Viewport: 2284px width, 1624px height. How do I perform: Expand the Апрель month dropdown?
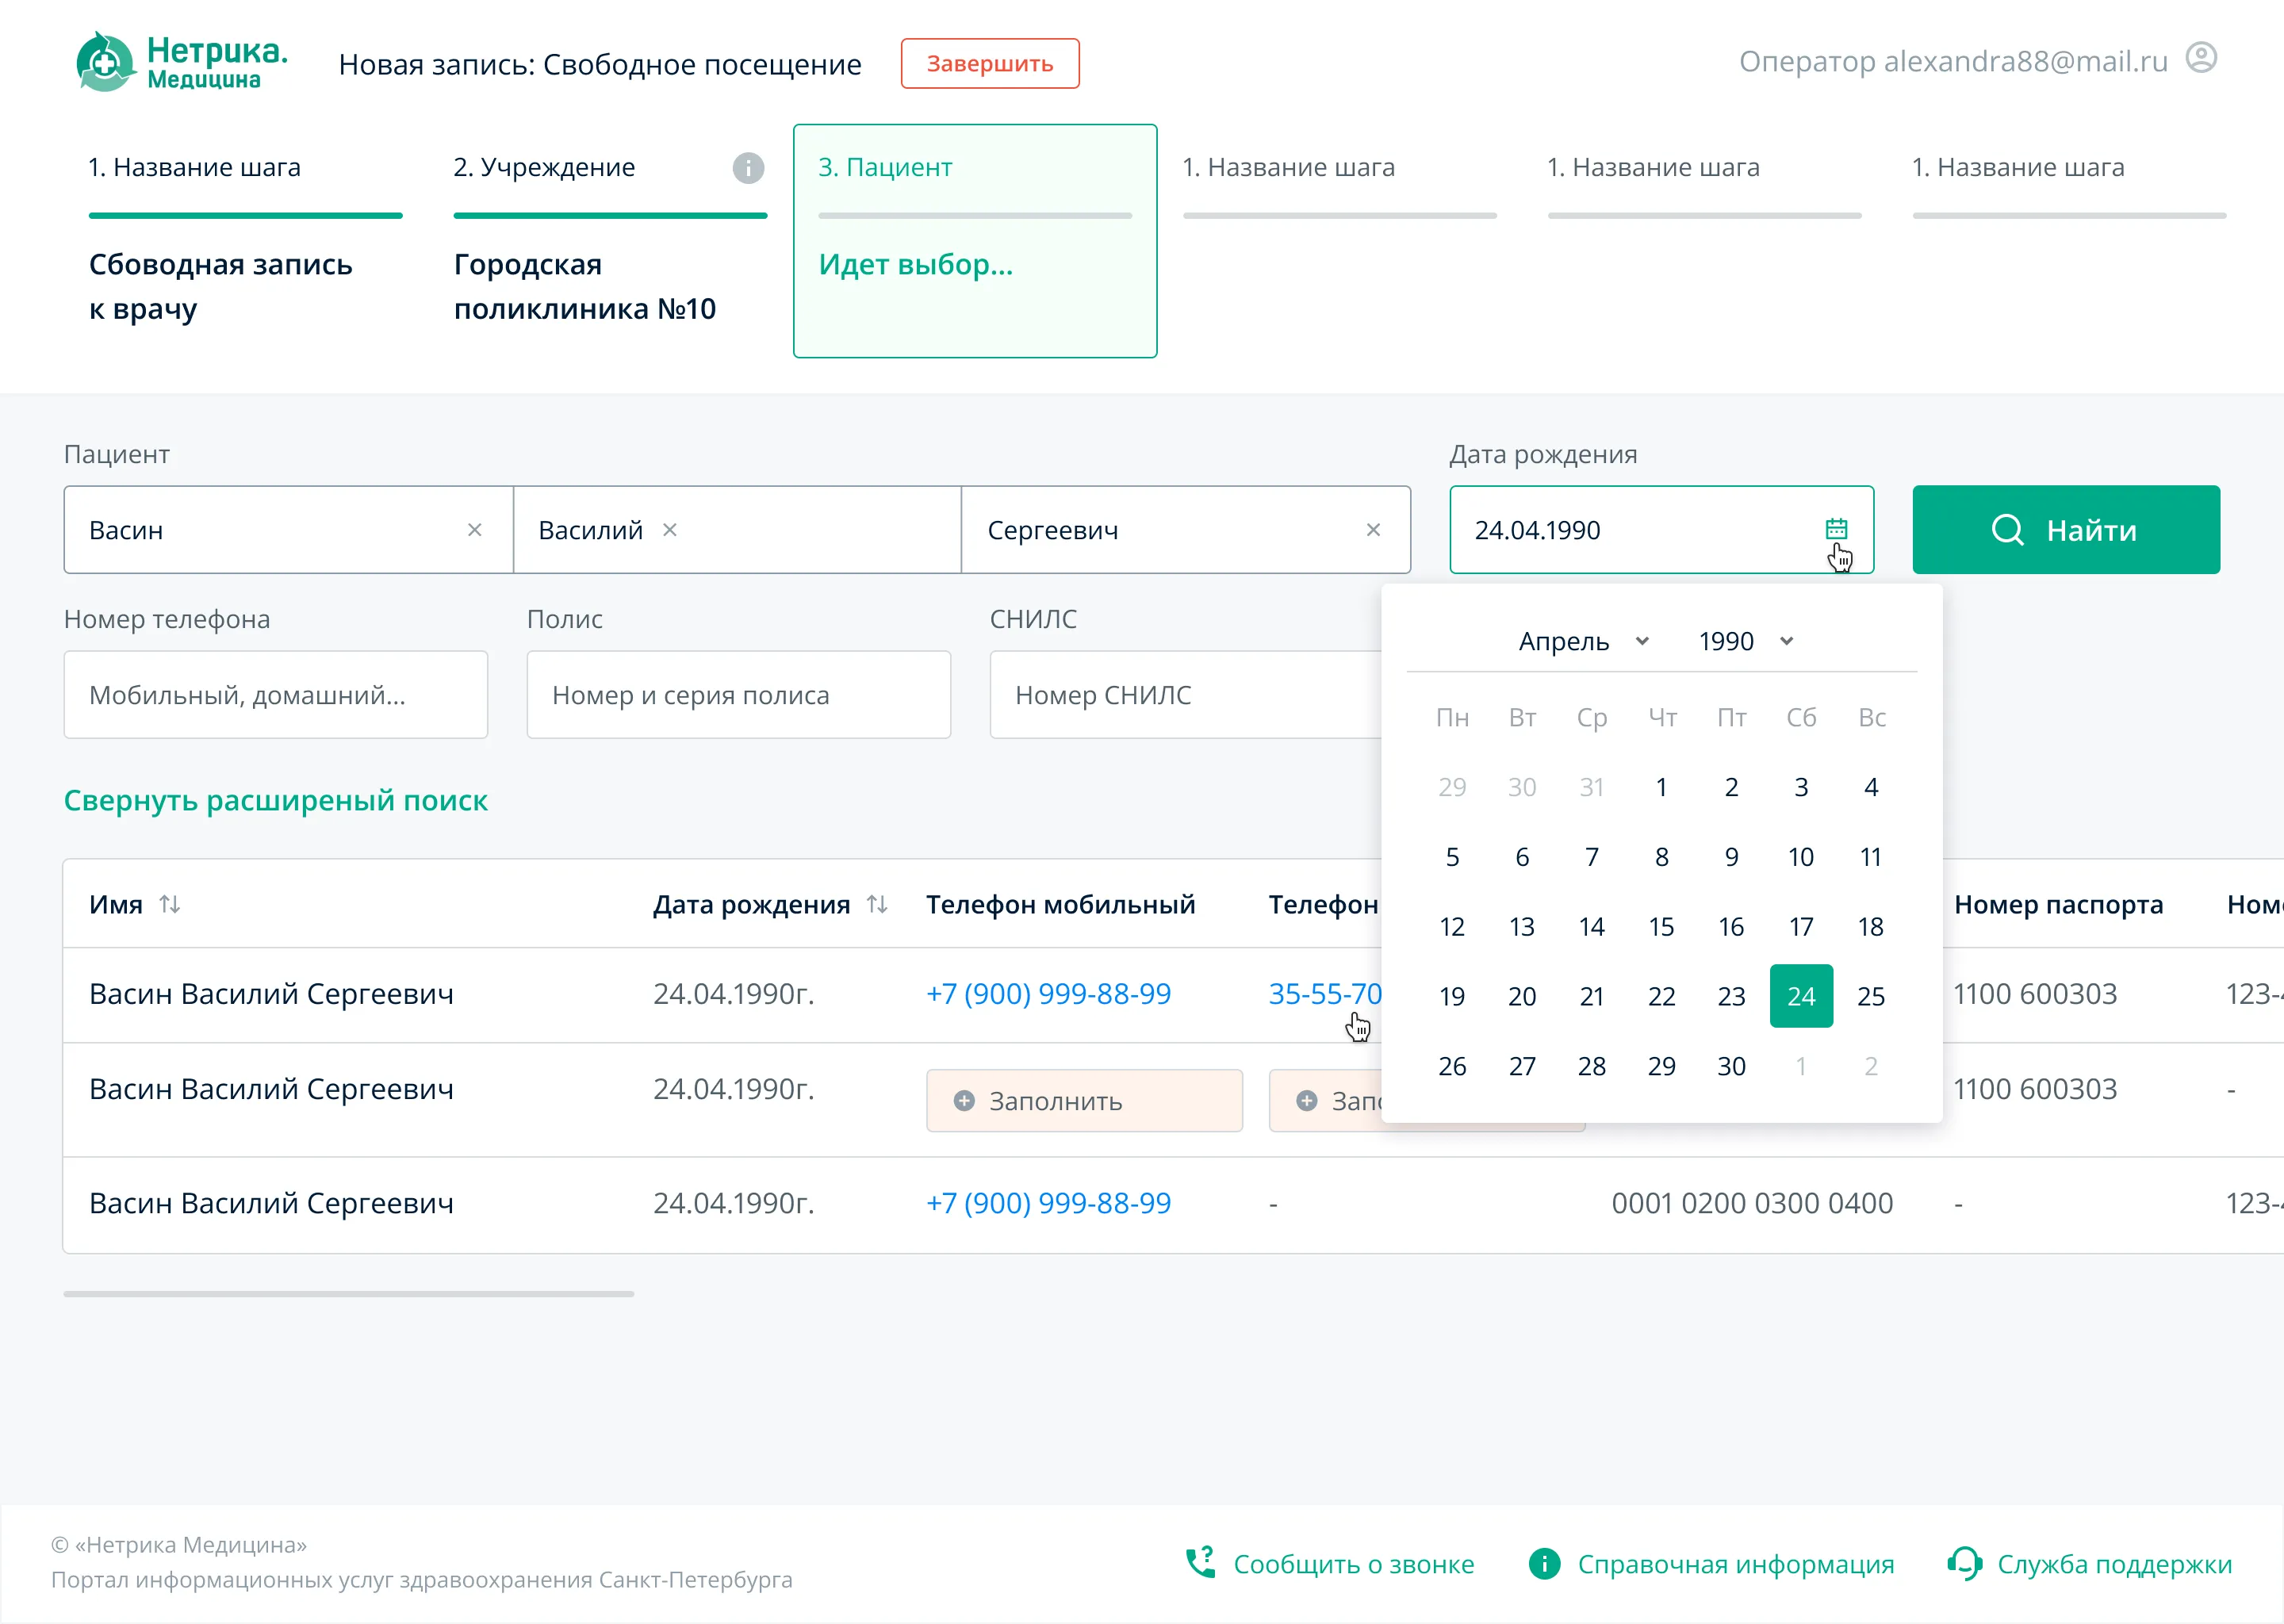tap(1583, 641)
